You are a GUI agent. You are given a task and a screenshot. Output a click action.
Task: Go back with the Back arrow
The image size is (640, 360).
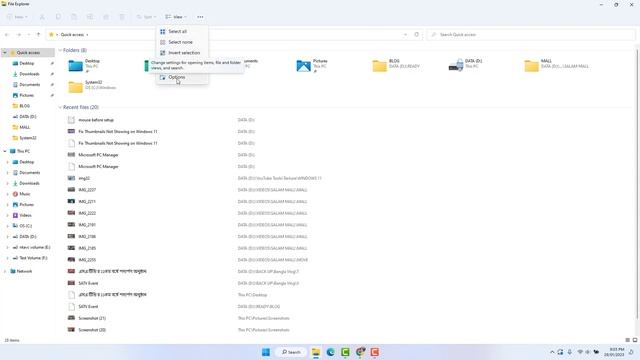pos(7,35)
